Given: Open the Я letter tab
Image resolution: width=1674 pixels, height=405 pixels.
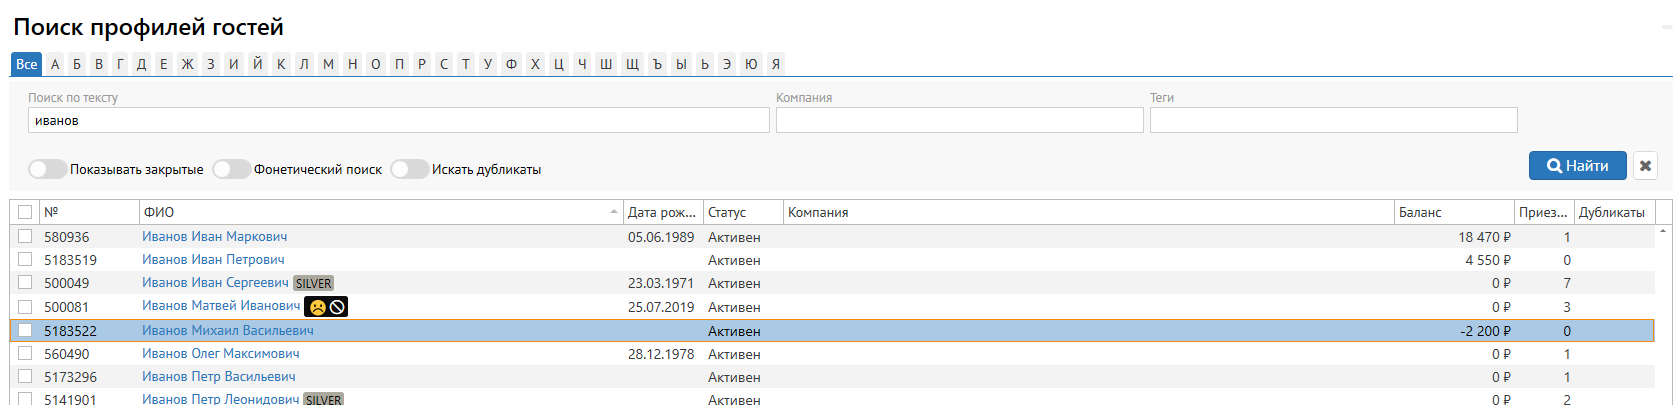Looking at the screenshot, I should 775,64.
